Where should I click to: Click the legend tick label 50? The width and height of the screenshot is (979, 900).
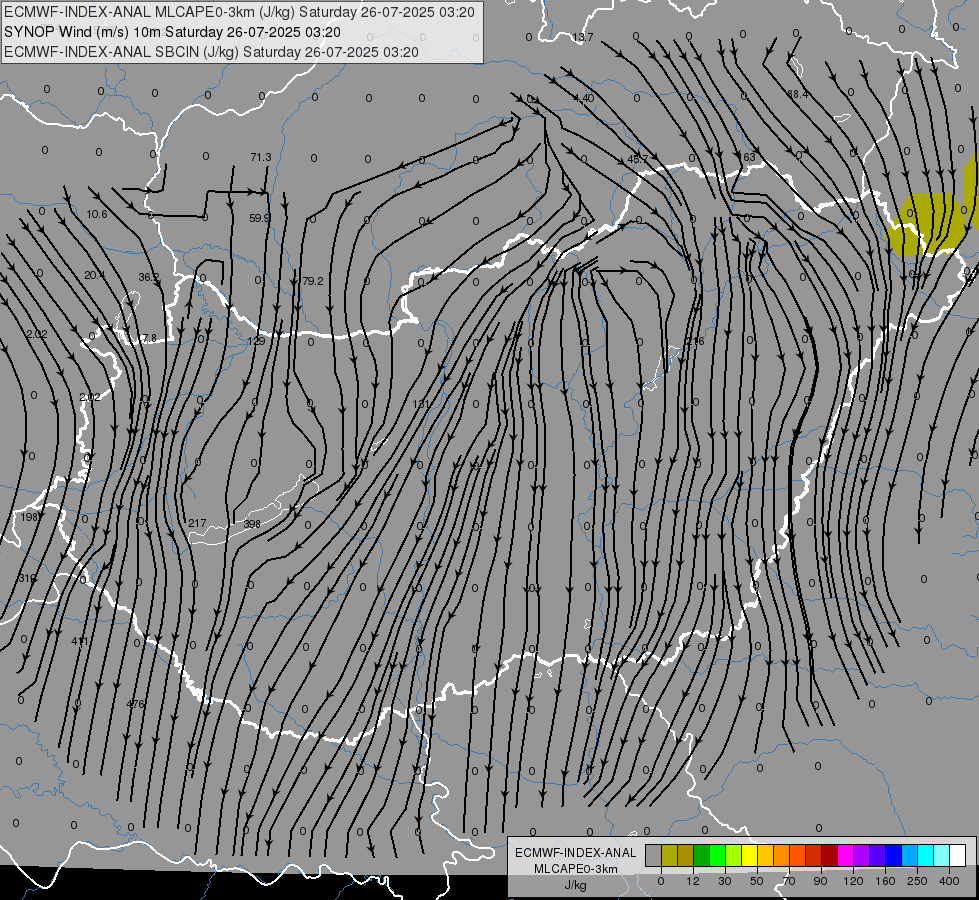757,881
